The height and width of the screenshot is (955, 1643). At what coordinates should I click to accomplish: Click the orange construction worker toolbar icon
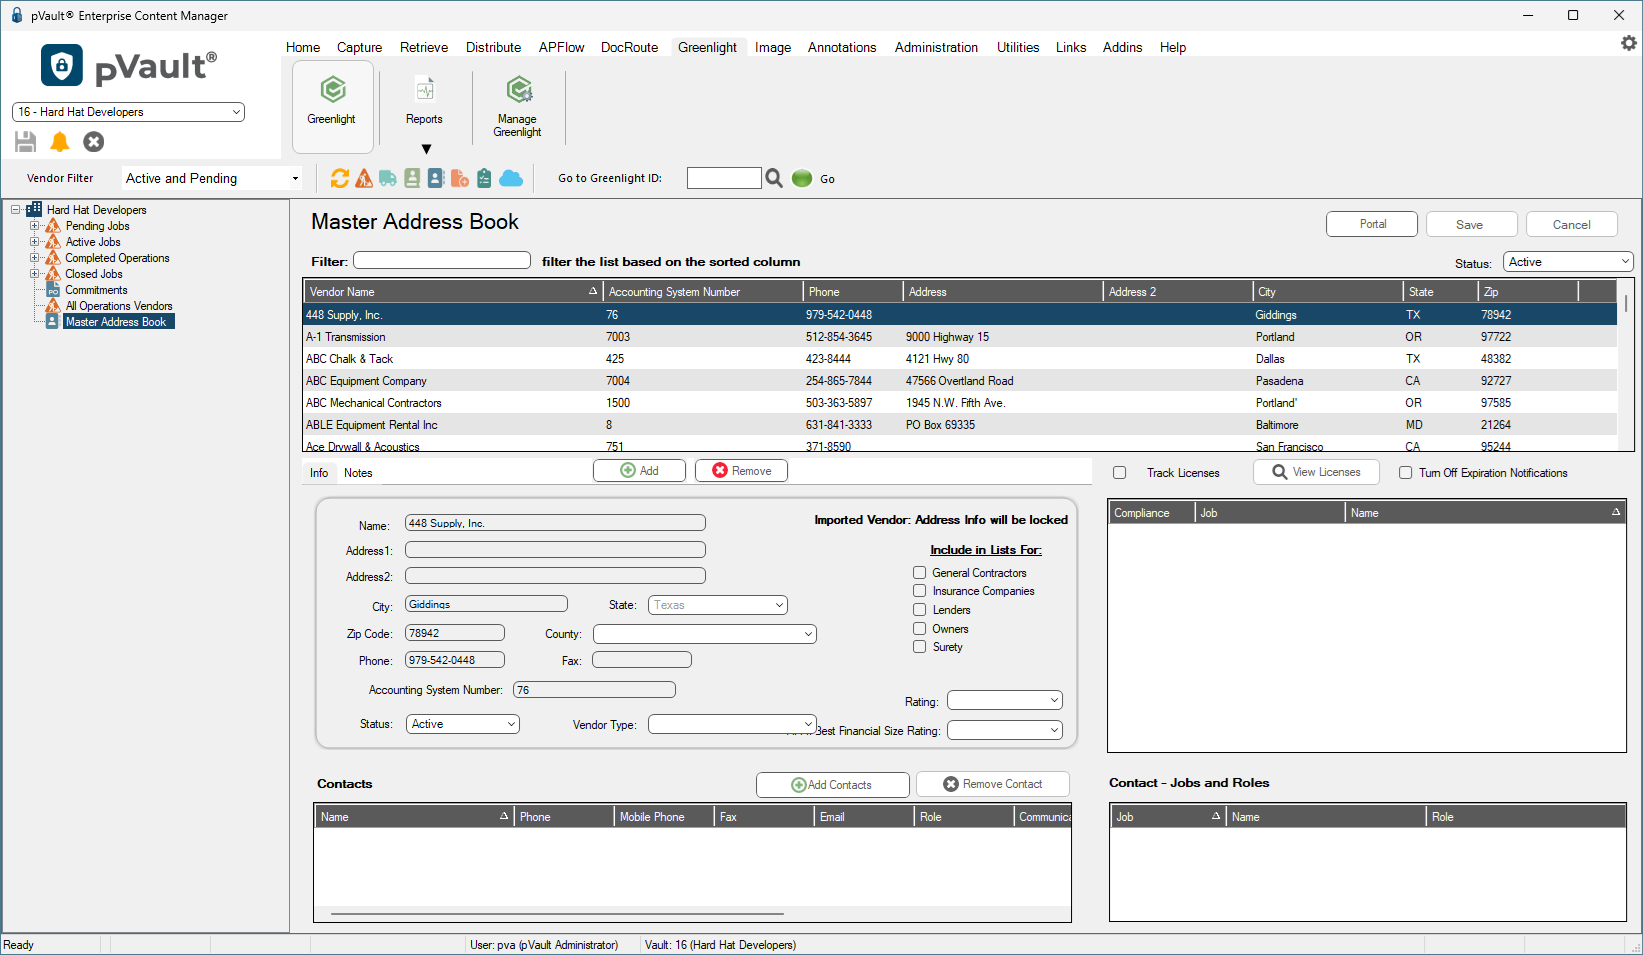(364, 178)
